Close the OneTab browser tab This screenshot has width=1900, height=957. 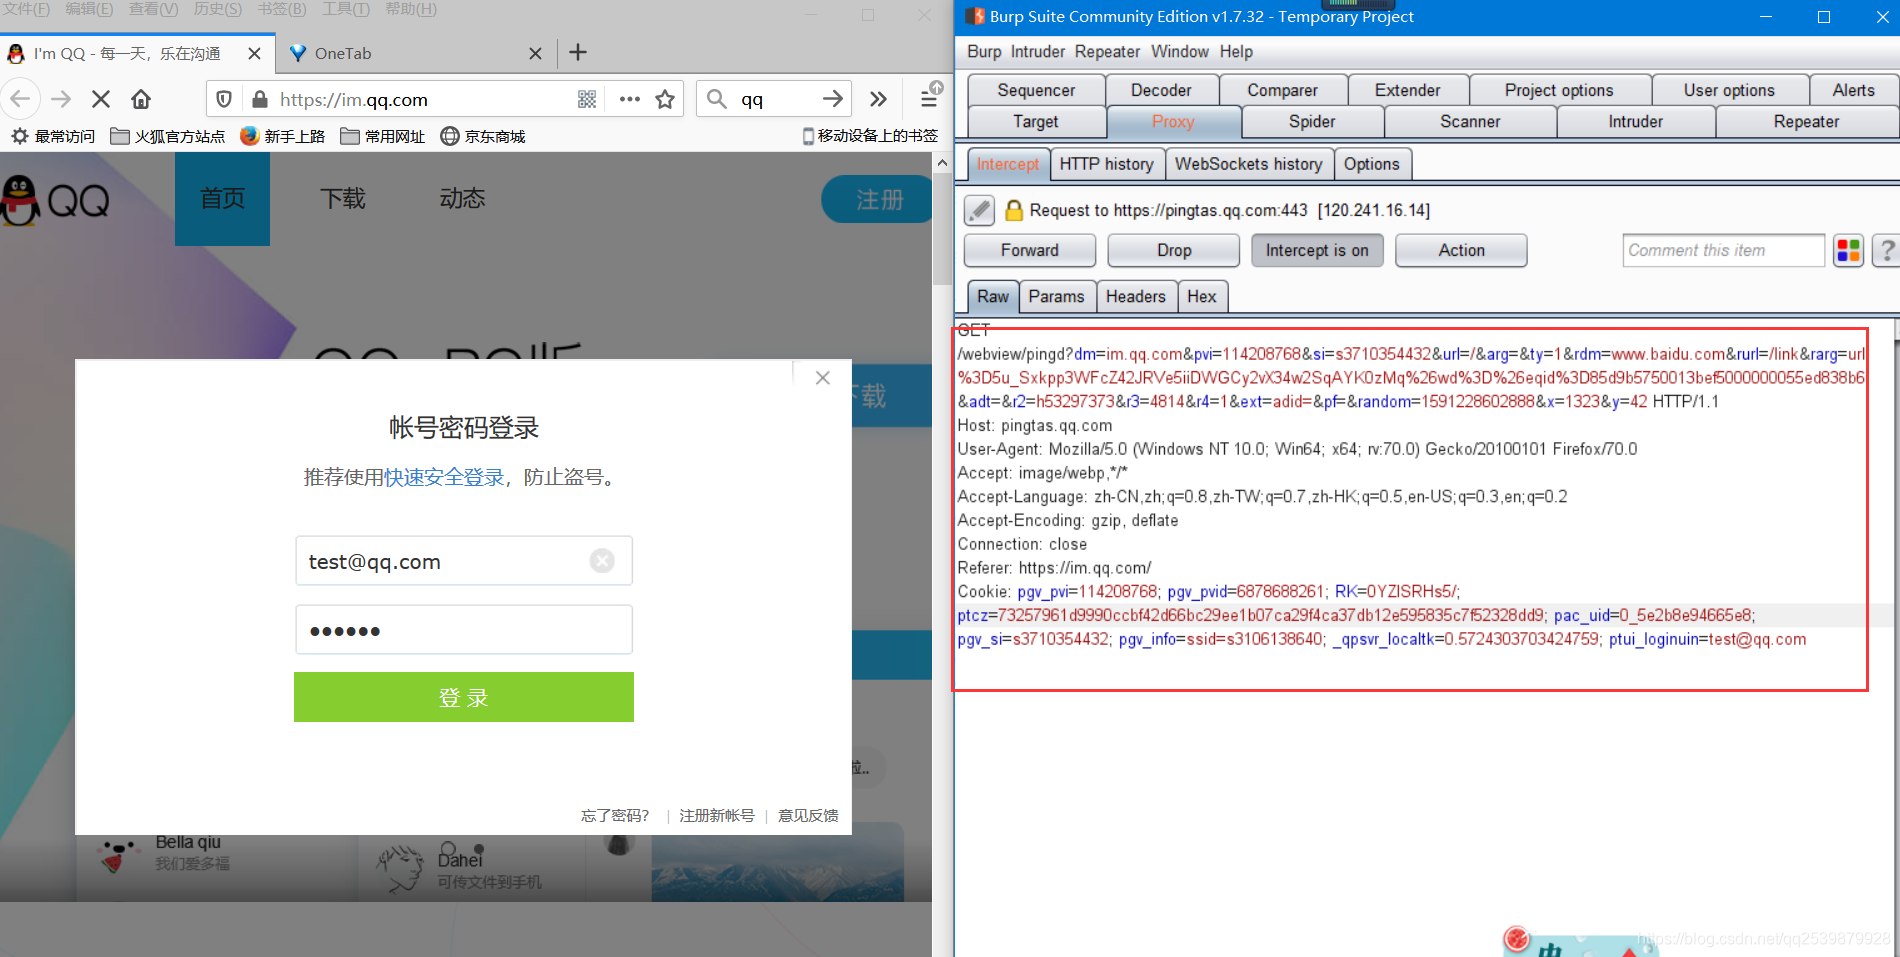535,54
